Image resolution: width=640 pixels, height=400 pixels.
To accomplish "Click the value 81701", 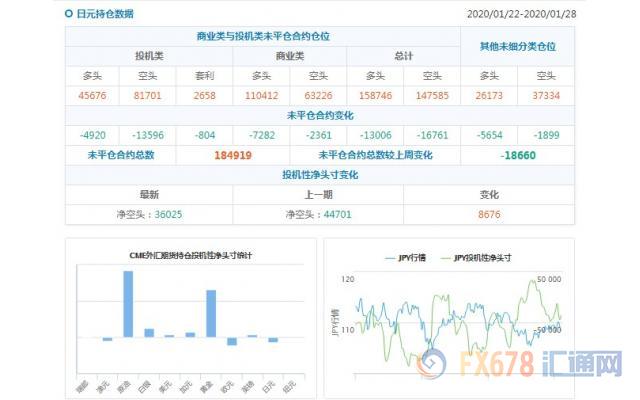I will click(147, 96).
